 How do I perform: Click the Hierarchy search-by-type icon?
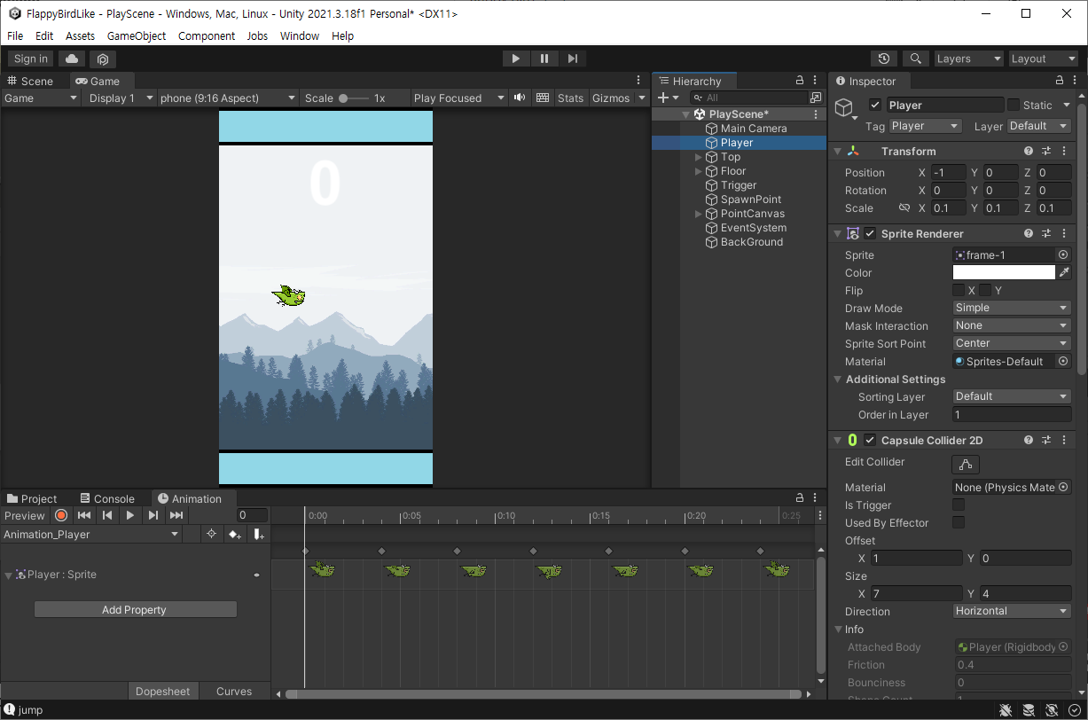816,98
